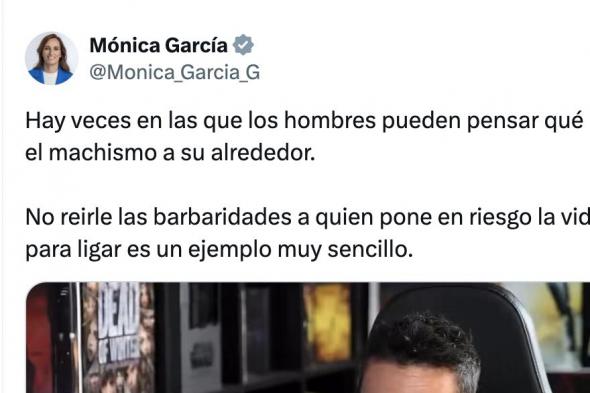
Task: Open the Mónica García display name
Action: coord(158,46)
